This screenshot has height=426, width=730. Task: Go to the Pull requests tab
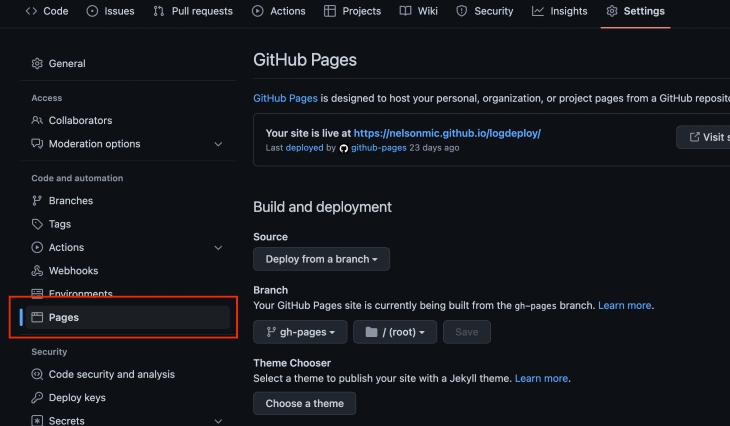193,11
